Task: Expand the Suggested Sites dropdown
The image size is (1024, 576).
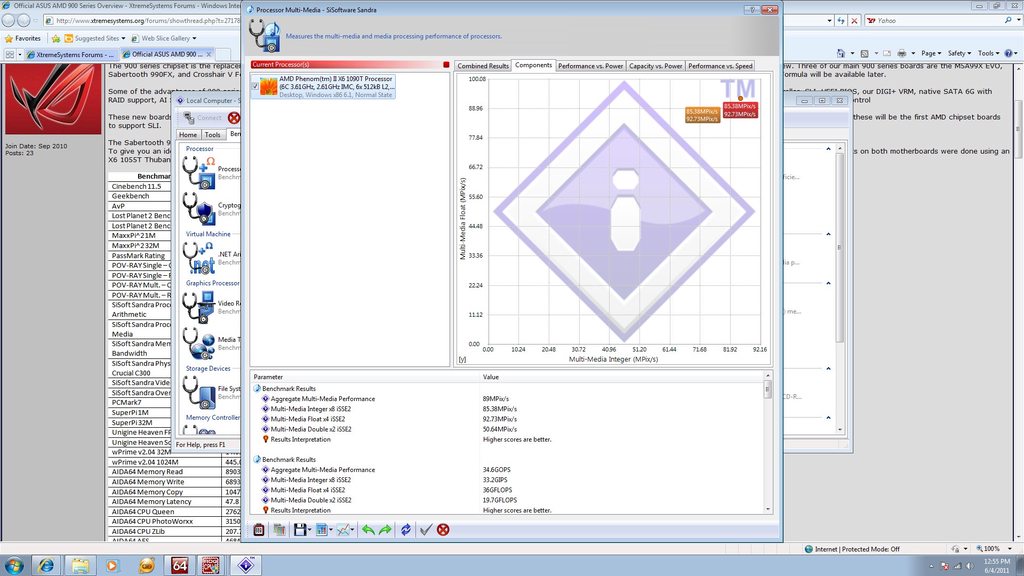Action: tap(123, 39)
